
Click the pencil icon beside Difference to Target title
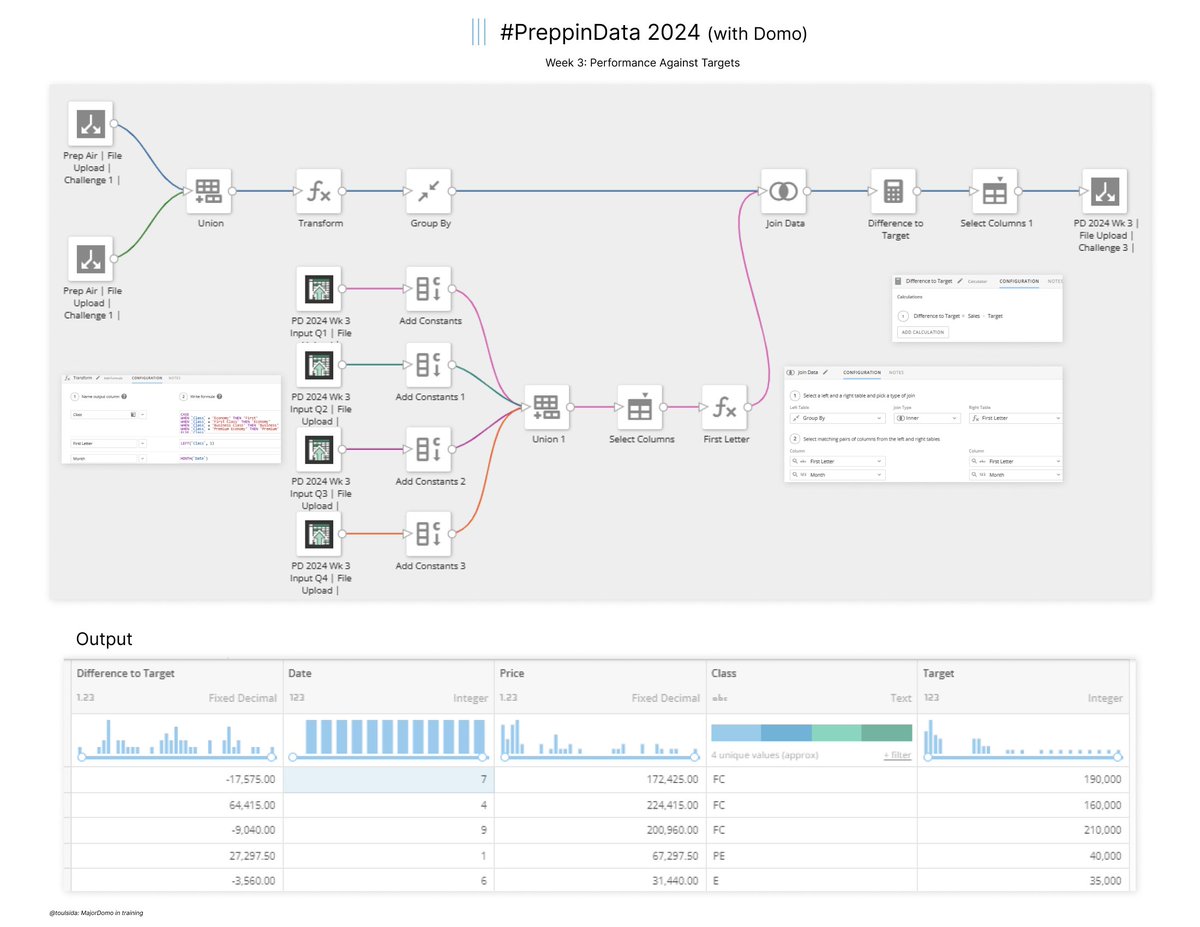960,281
